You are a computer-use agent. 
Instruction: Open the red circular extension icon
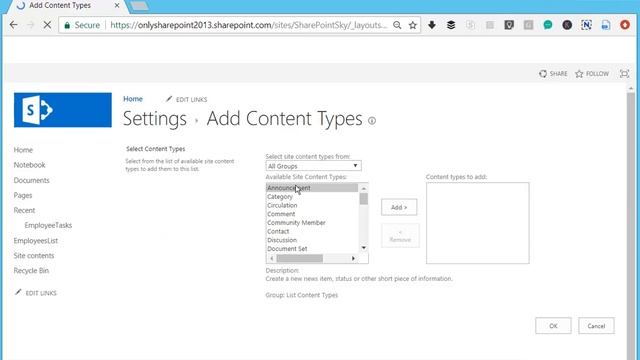625,25
